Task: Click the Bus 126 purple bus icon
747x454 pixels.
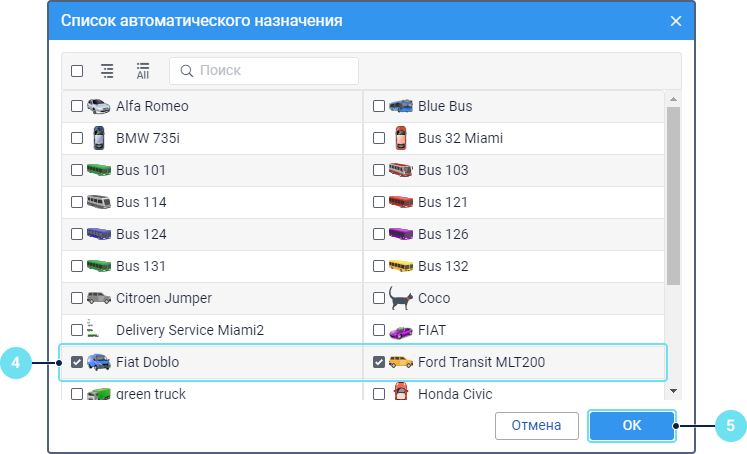Action: coord(400,234)
